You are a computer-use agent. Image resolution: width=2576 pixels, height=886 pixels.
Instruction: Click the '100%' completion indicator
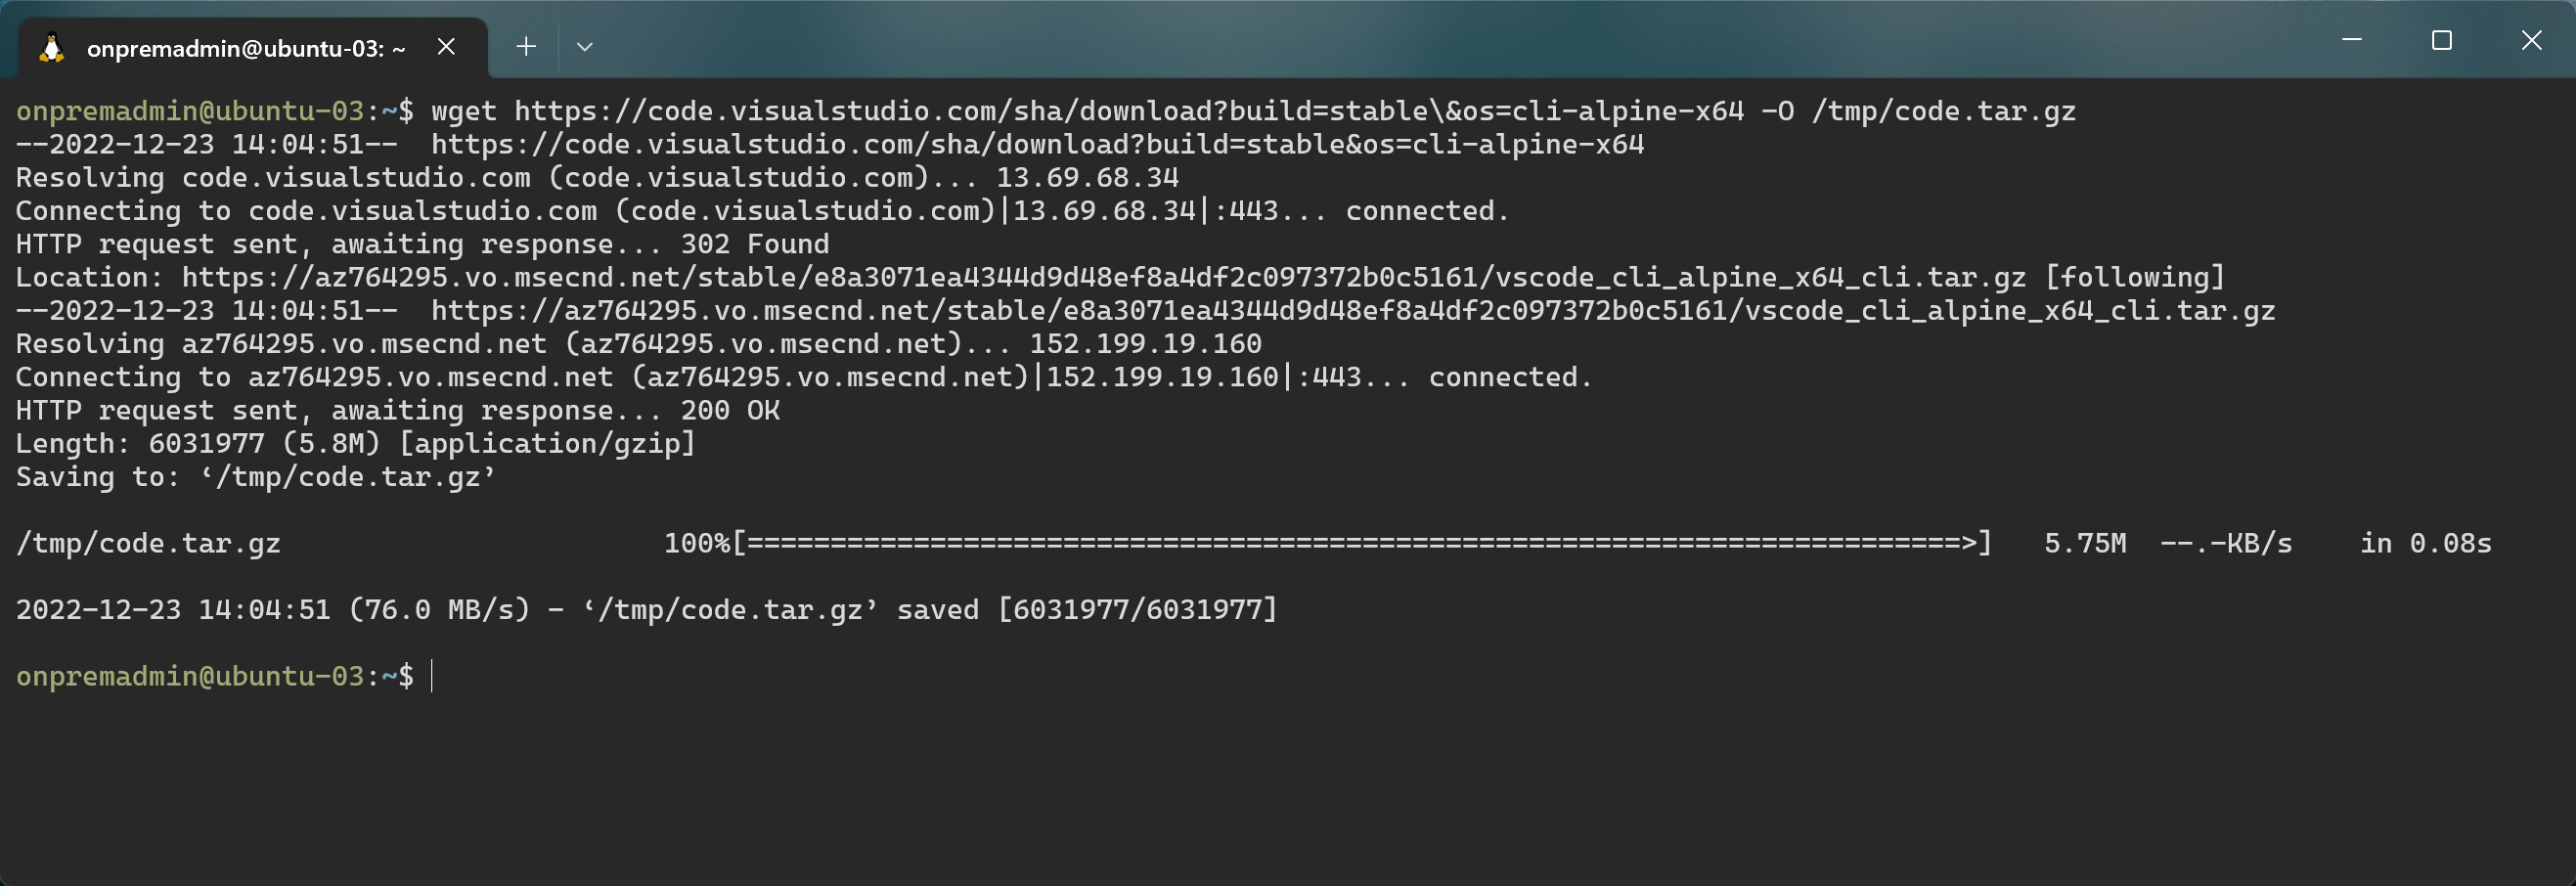tap(696, 543)
